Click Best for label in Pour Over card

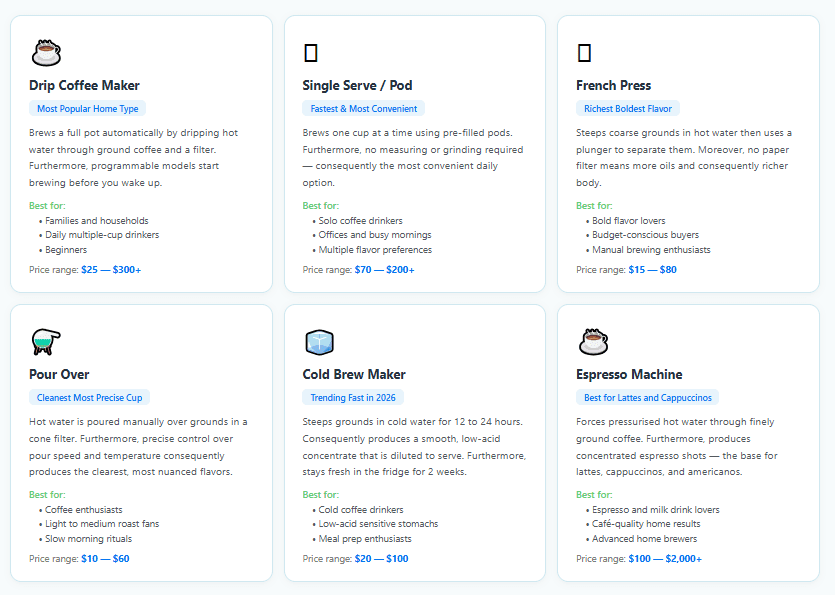47,495
